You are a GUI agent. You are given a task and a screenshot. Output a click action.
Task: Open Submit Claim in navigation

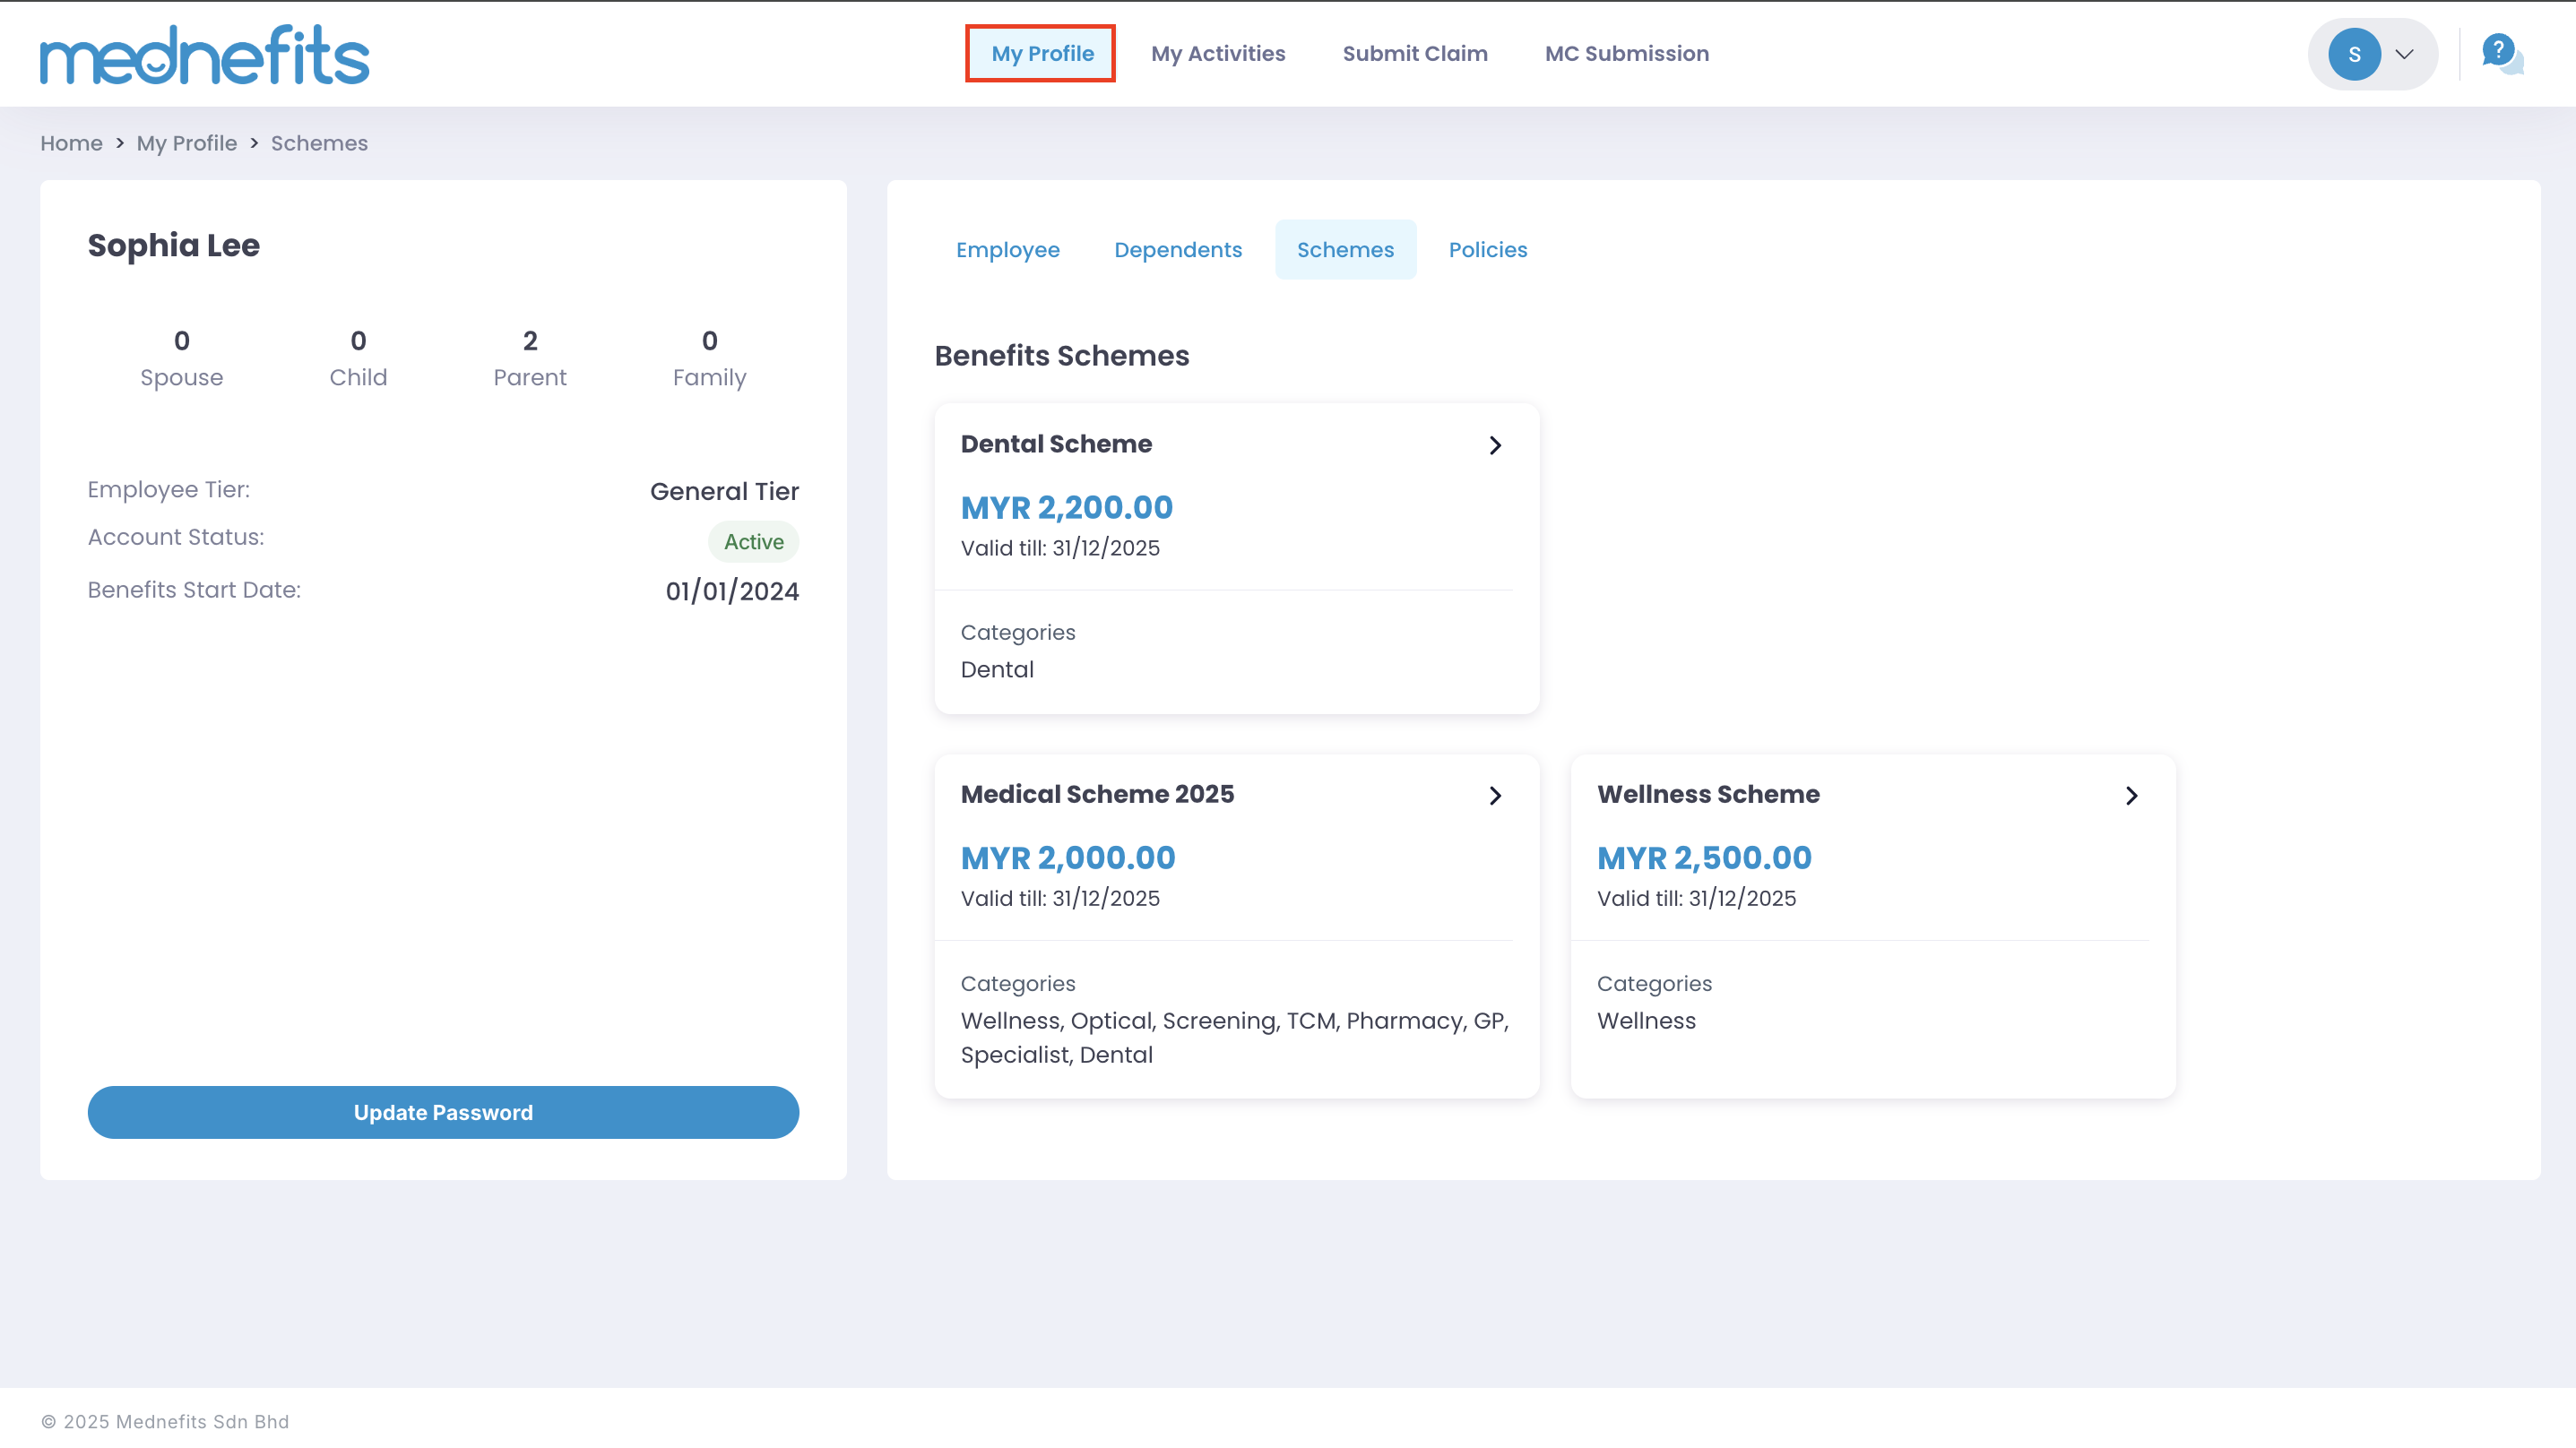pos(1414,54)
